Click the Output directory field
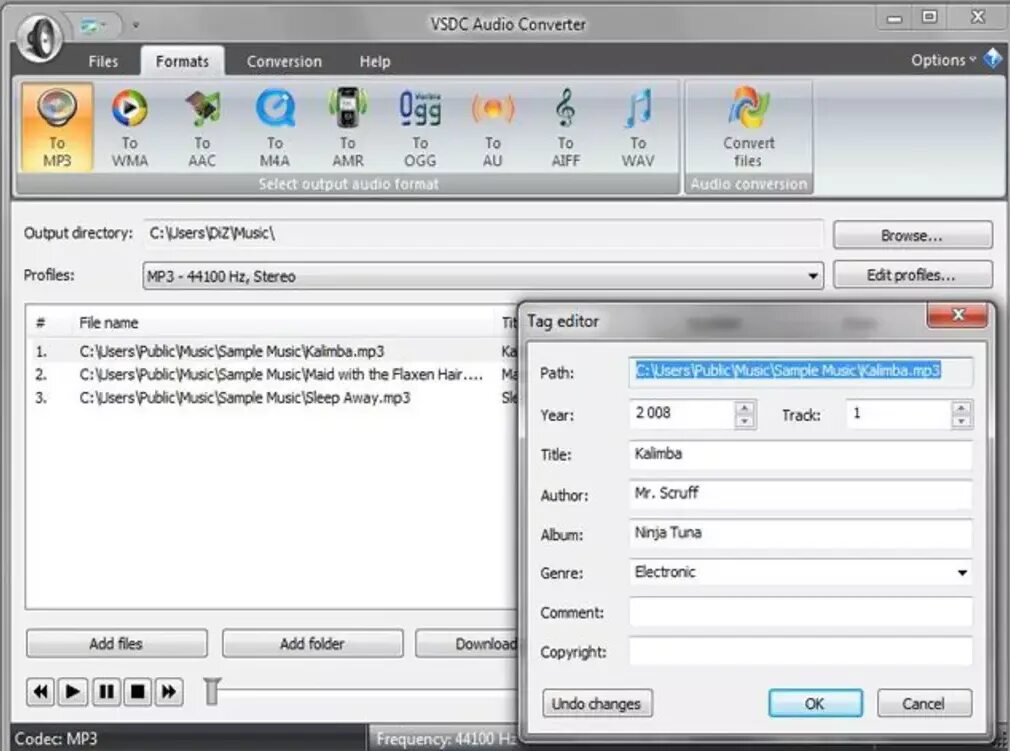 tap(483, 233)
